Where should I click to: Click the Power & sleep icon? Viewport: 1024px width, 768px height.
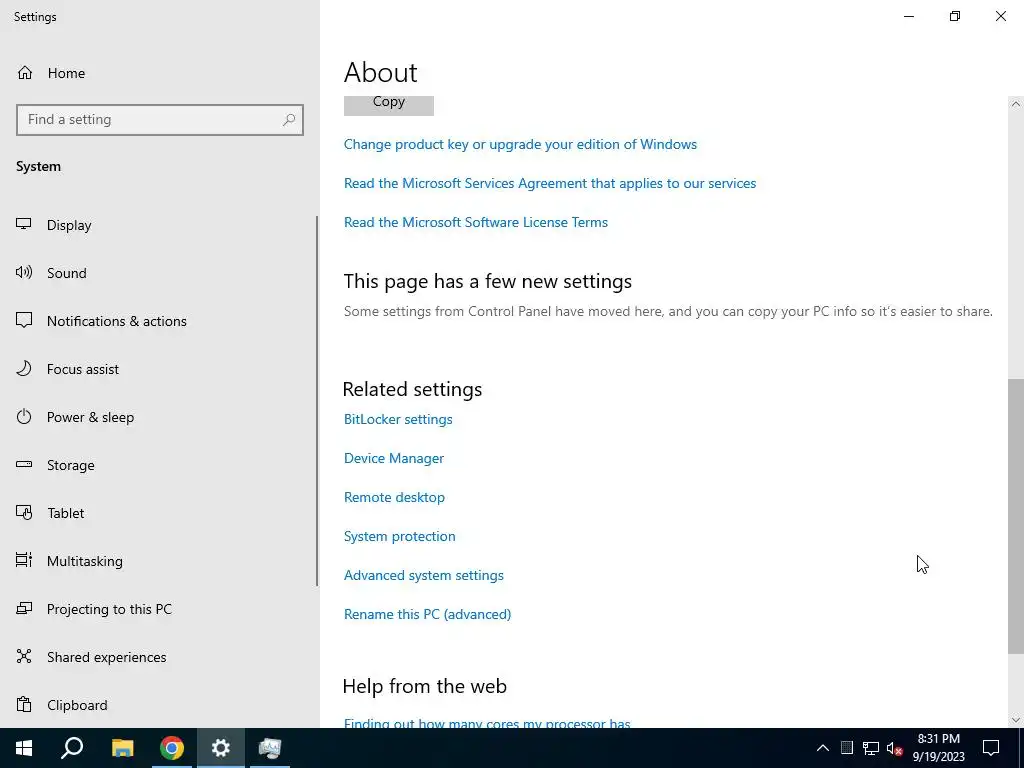pyautogui.click(x=24, y=417)
